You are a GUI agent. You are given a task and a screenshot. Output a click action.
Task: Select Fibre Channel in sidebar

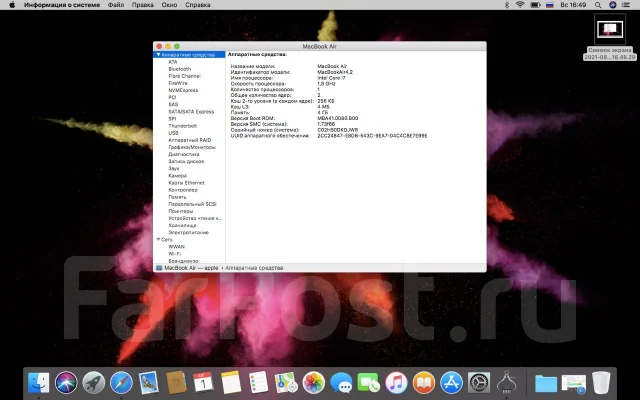click(x=184, y=76)
